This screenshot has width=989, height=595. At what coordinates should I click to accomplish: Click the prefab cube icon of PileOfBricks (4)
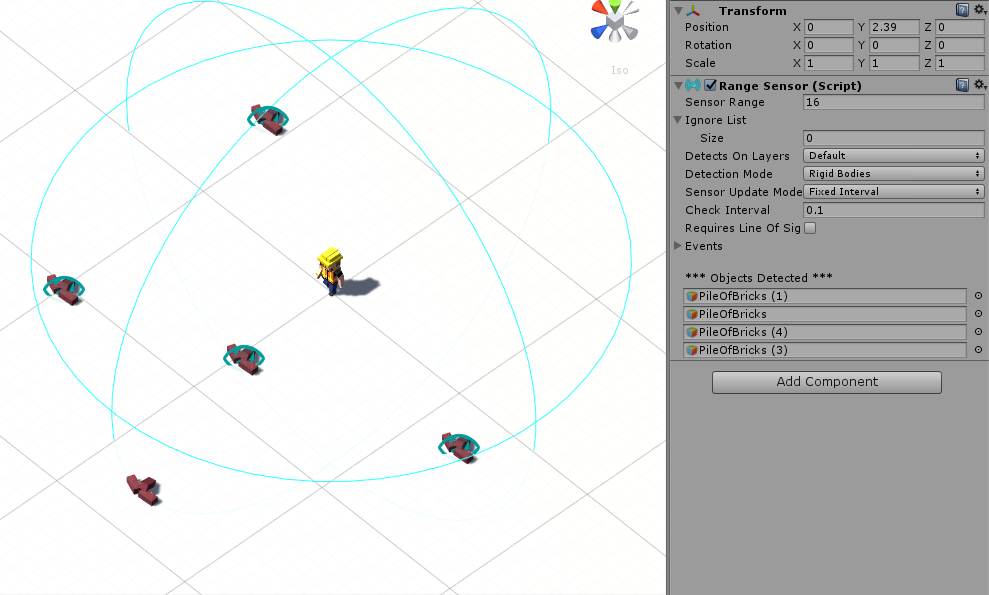[x=691, y=332]
